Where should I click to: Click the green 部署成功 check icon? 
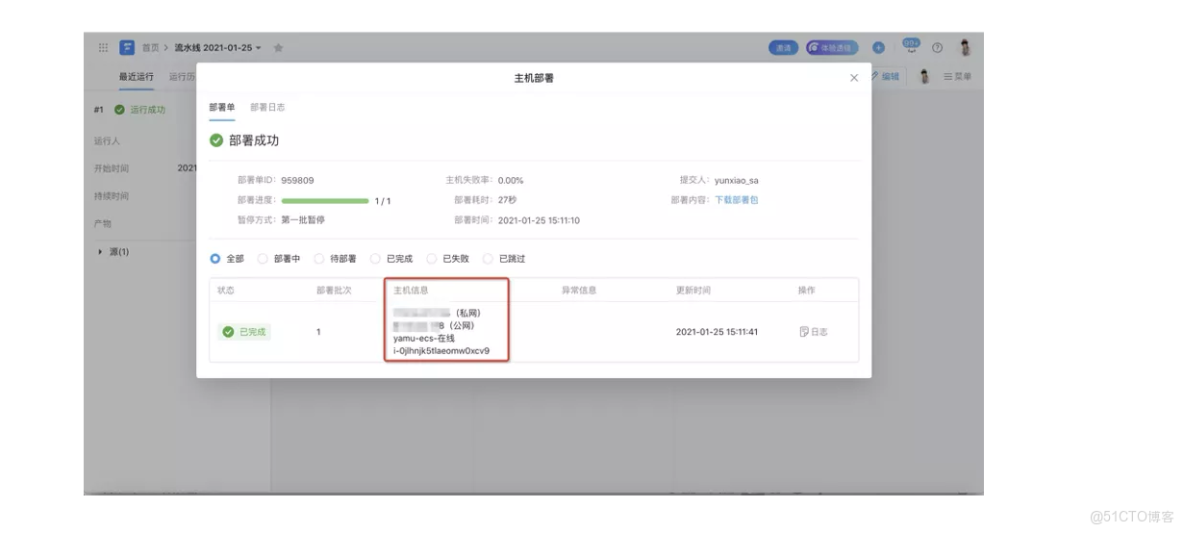[x=216, y=140]
